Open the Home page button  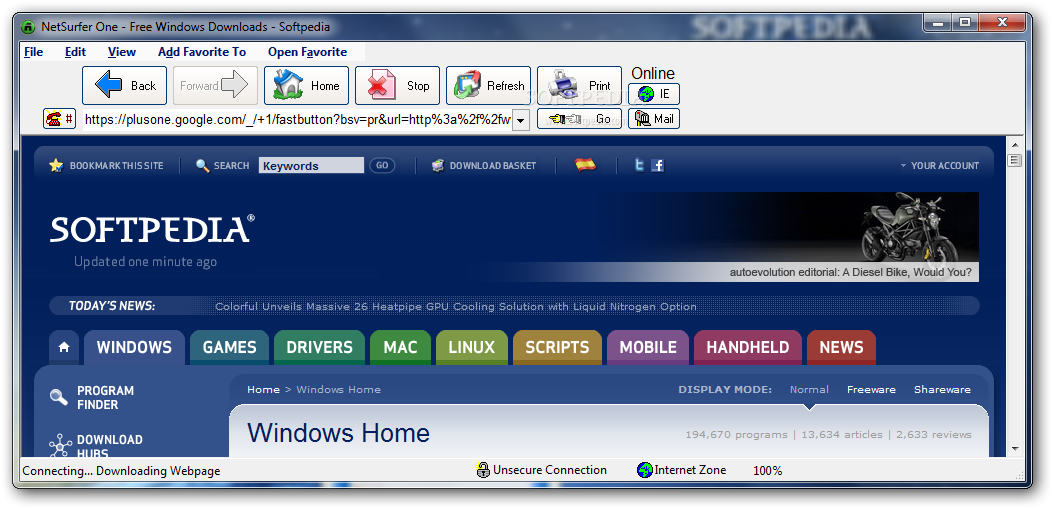tap(306, 85)
